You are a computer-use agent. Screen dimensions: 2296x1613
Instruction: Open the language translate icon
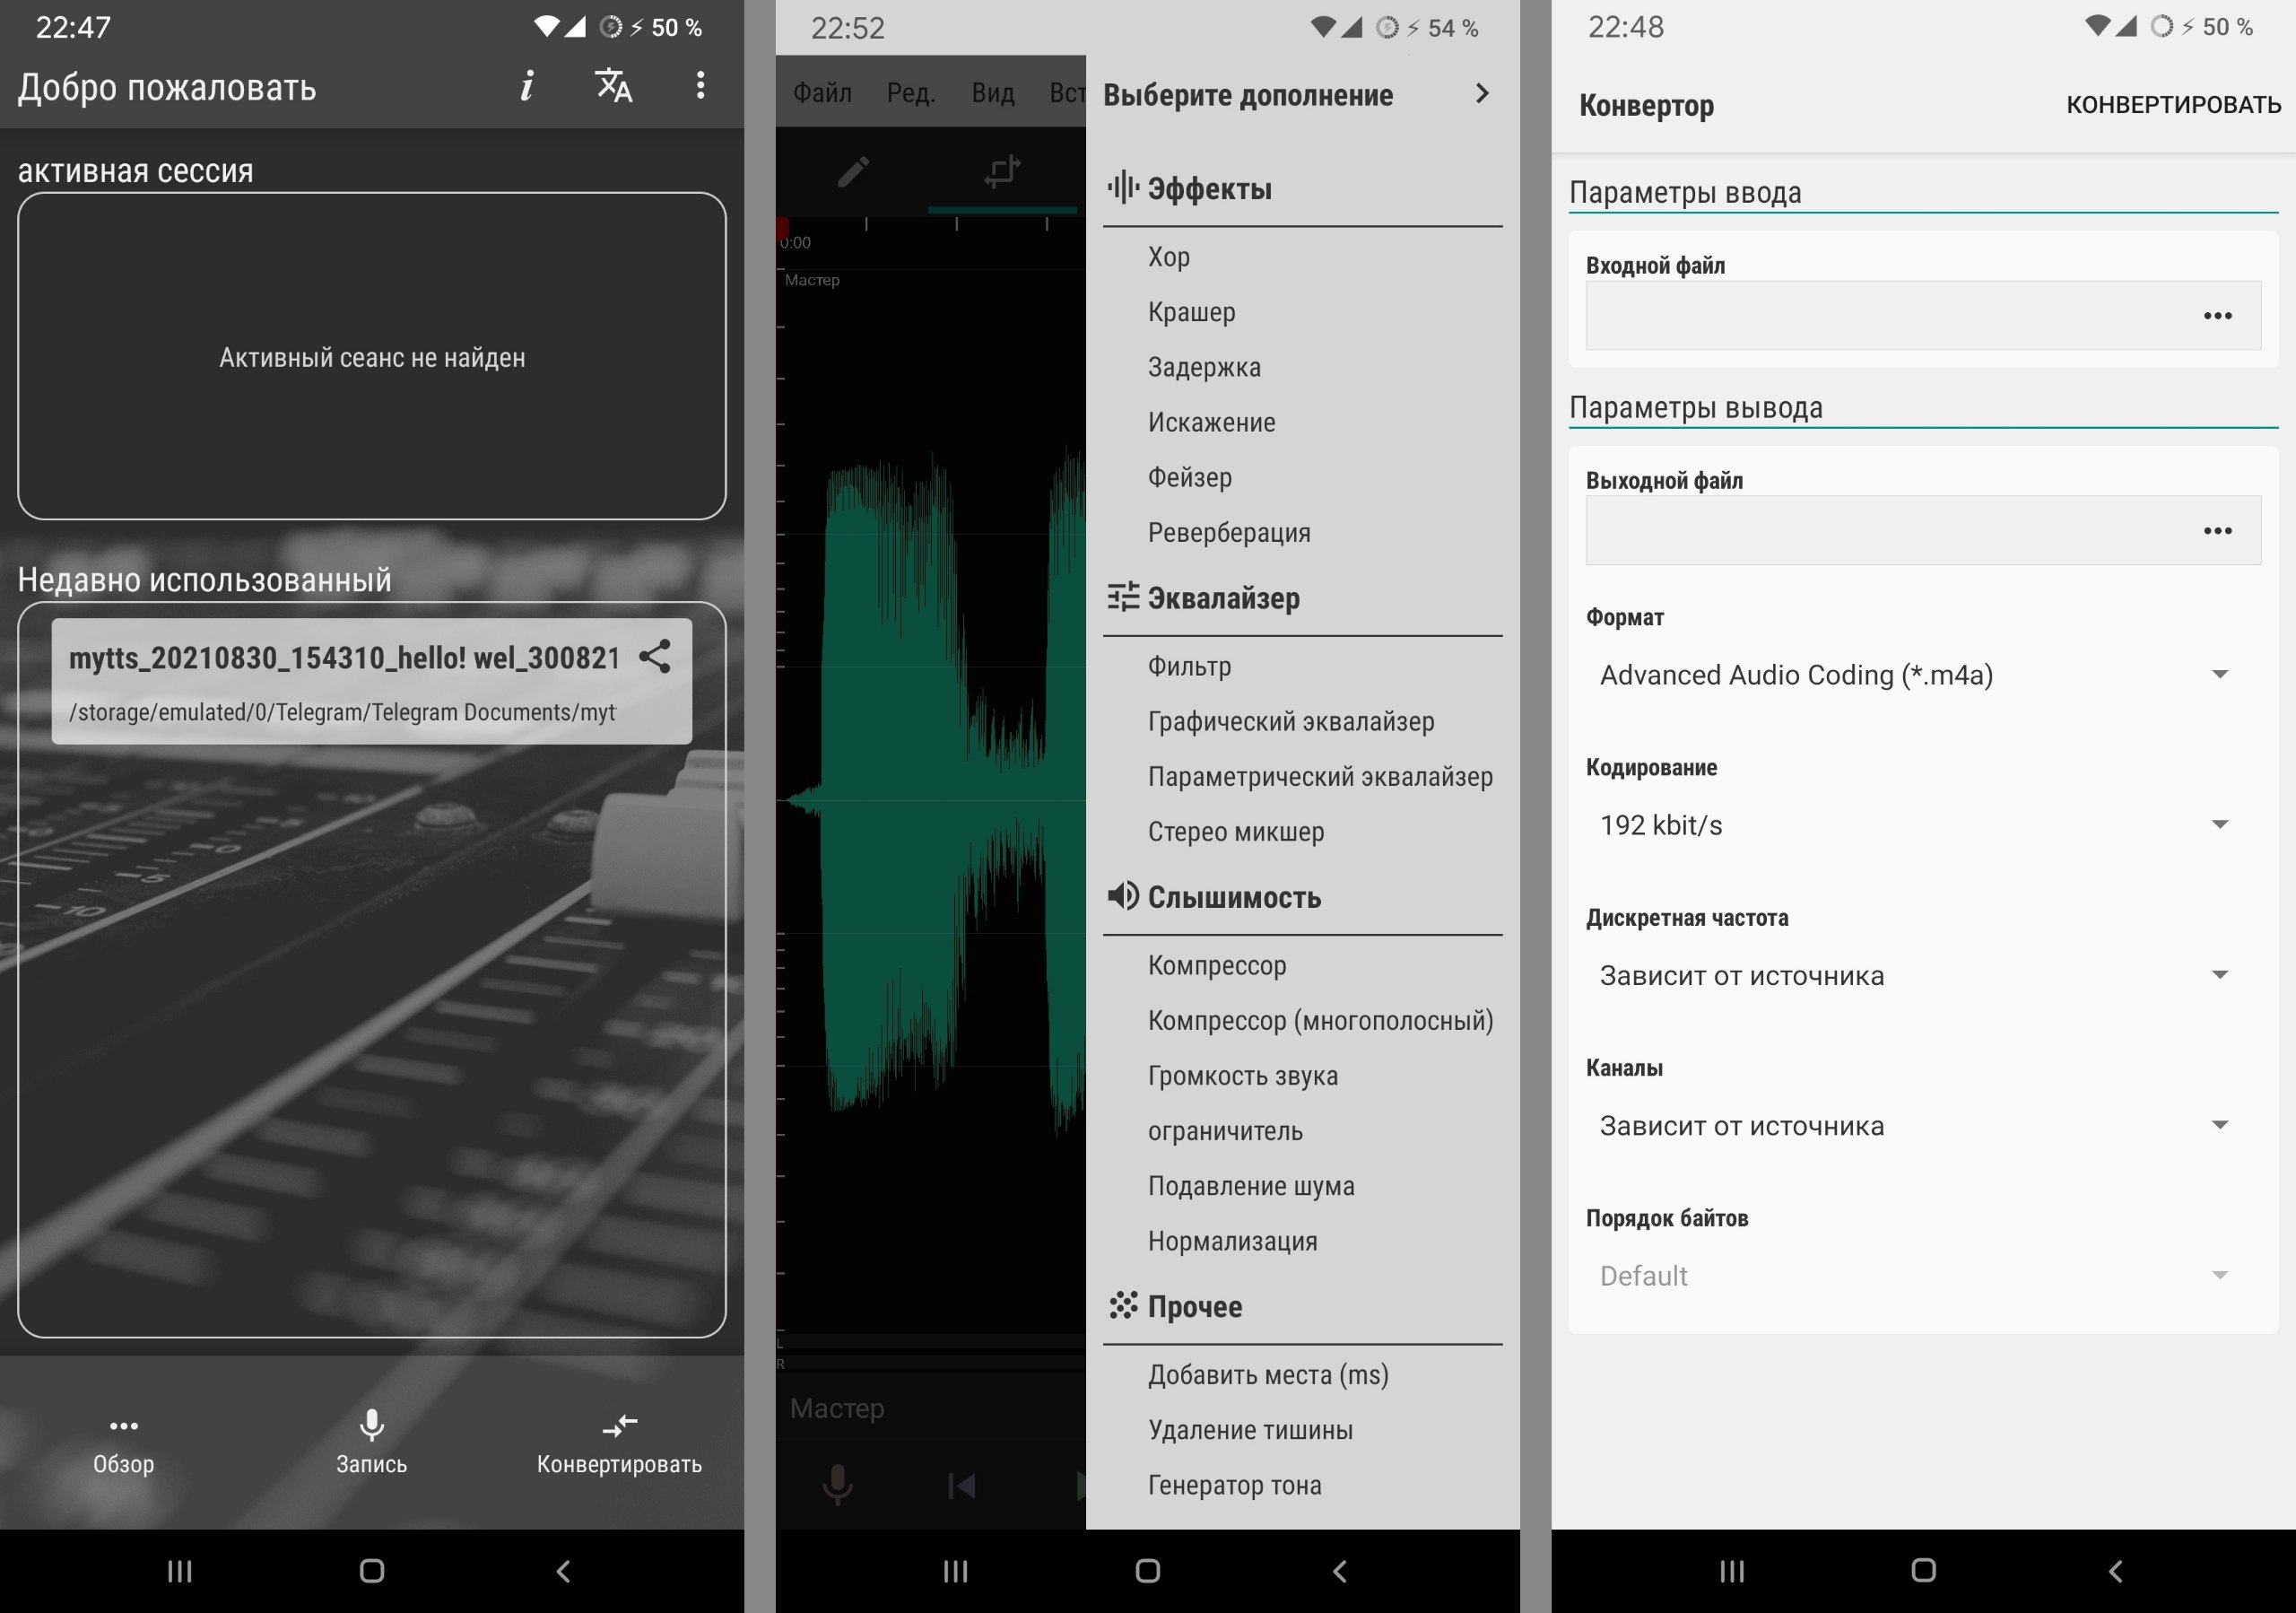(x=613, y=86)
